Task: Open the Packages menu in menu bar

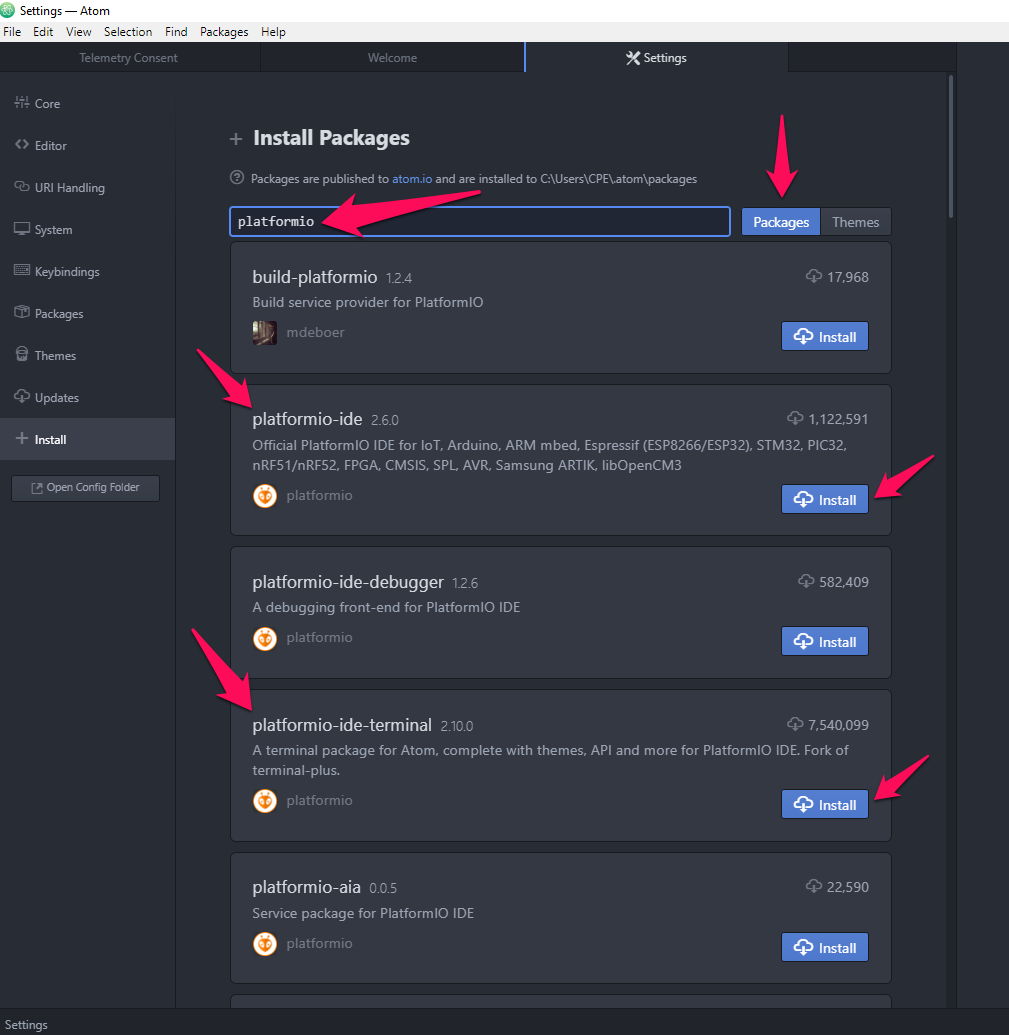Action: coord(224,32)
